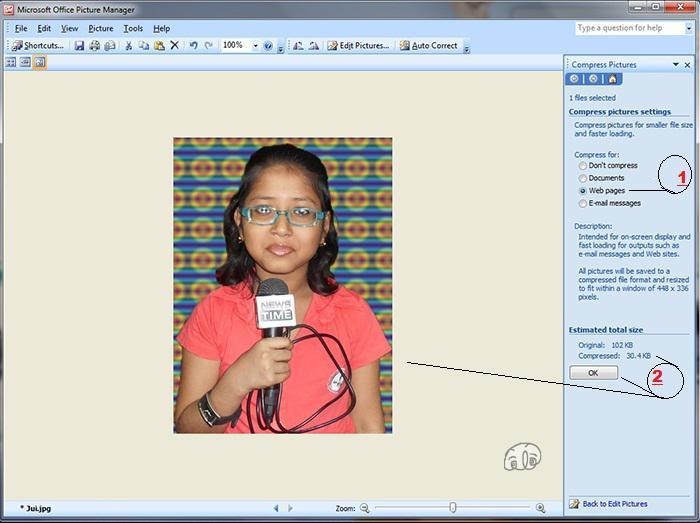Select the E-mail messages compression option
This screenshot has width=700, height=523.
tap(582, 203)
